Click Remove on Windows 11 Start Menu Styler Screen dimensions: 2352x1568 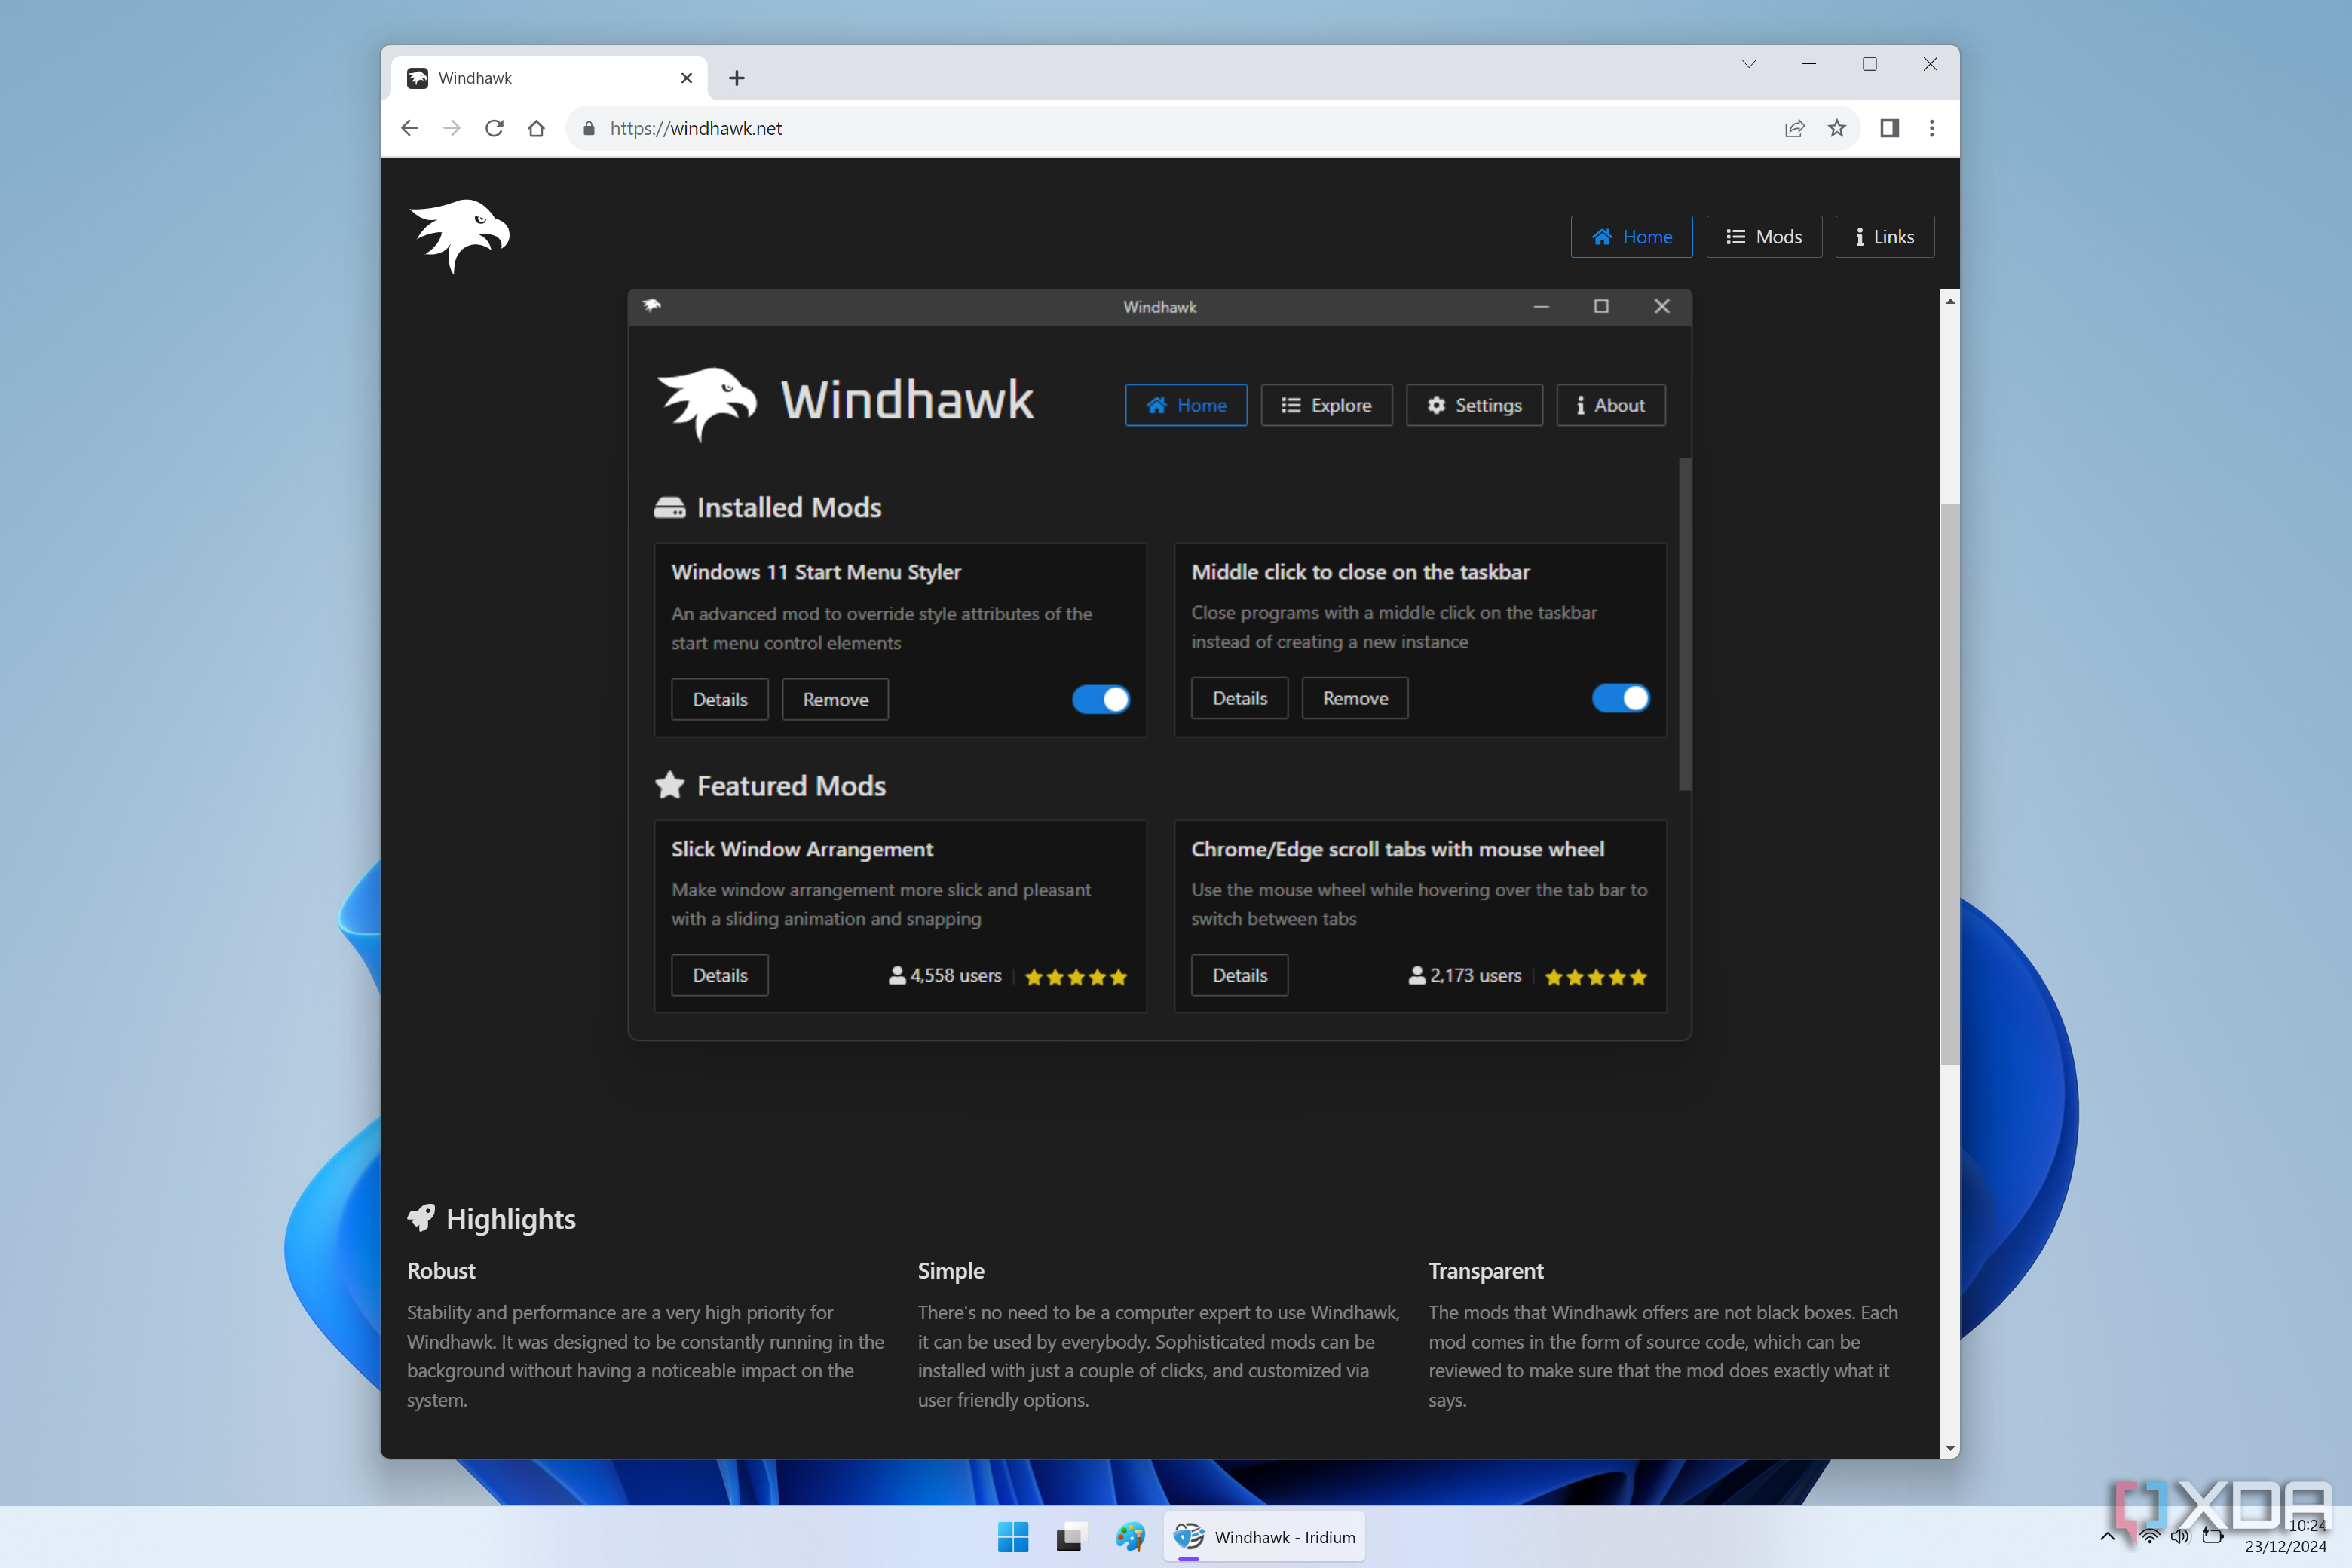click(835, 697)
